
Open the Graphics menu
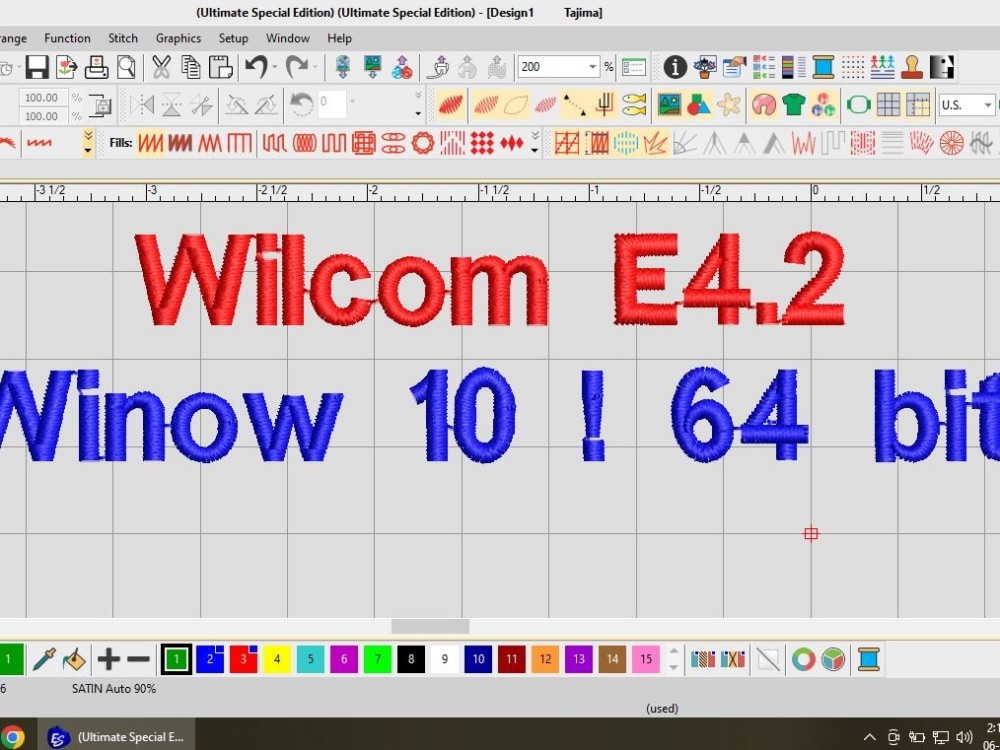(x=179, y=38)
